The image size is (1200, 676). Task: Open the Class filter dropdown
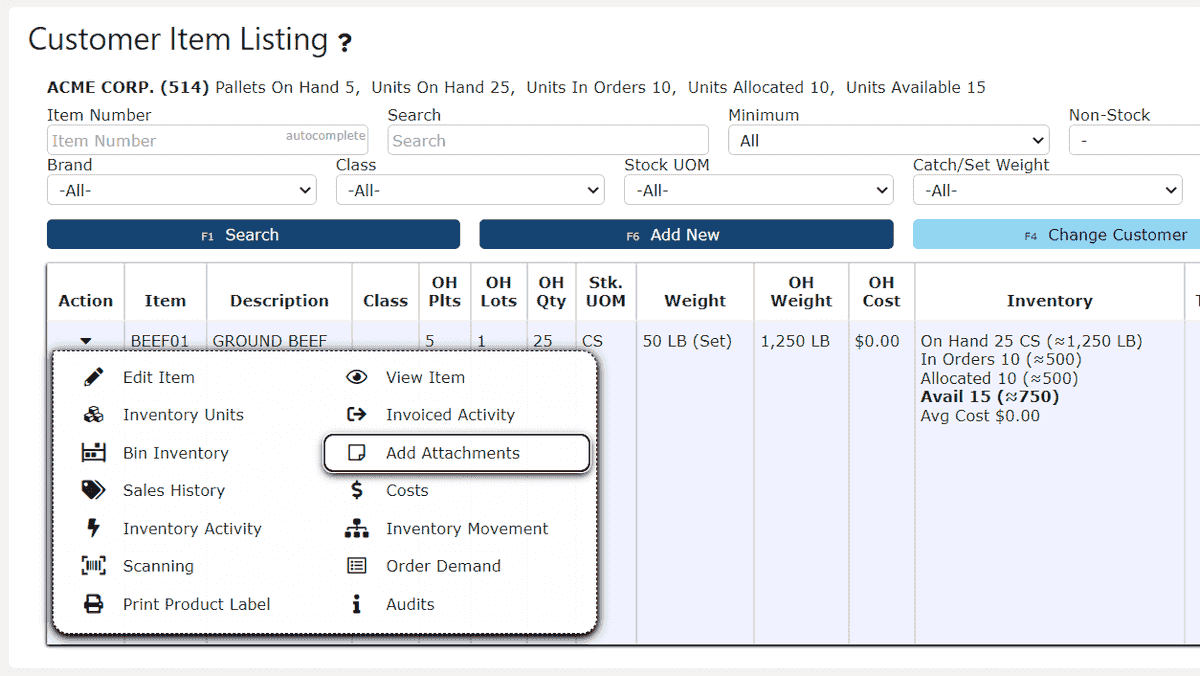[x=470, y=190]
